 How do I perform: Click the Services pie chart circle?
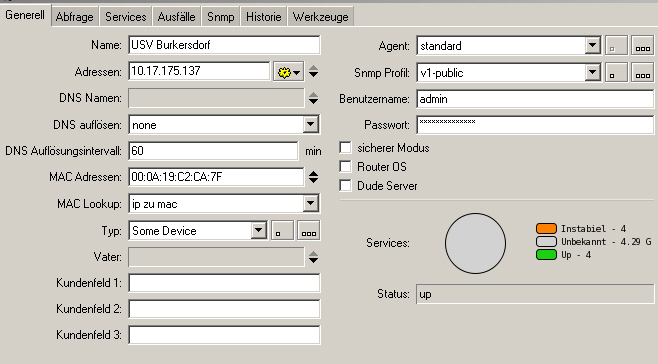[x=475, y=244]
